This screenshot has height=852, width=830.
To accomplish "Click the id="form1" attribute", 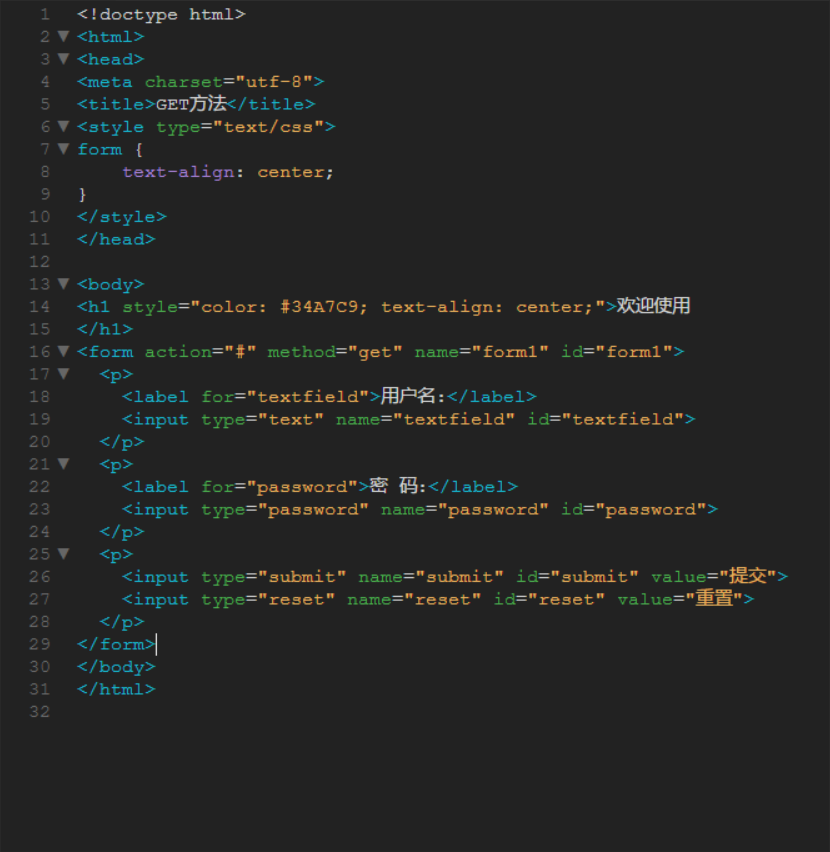I will pos(617,352).
